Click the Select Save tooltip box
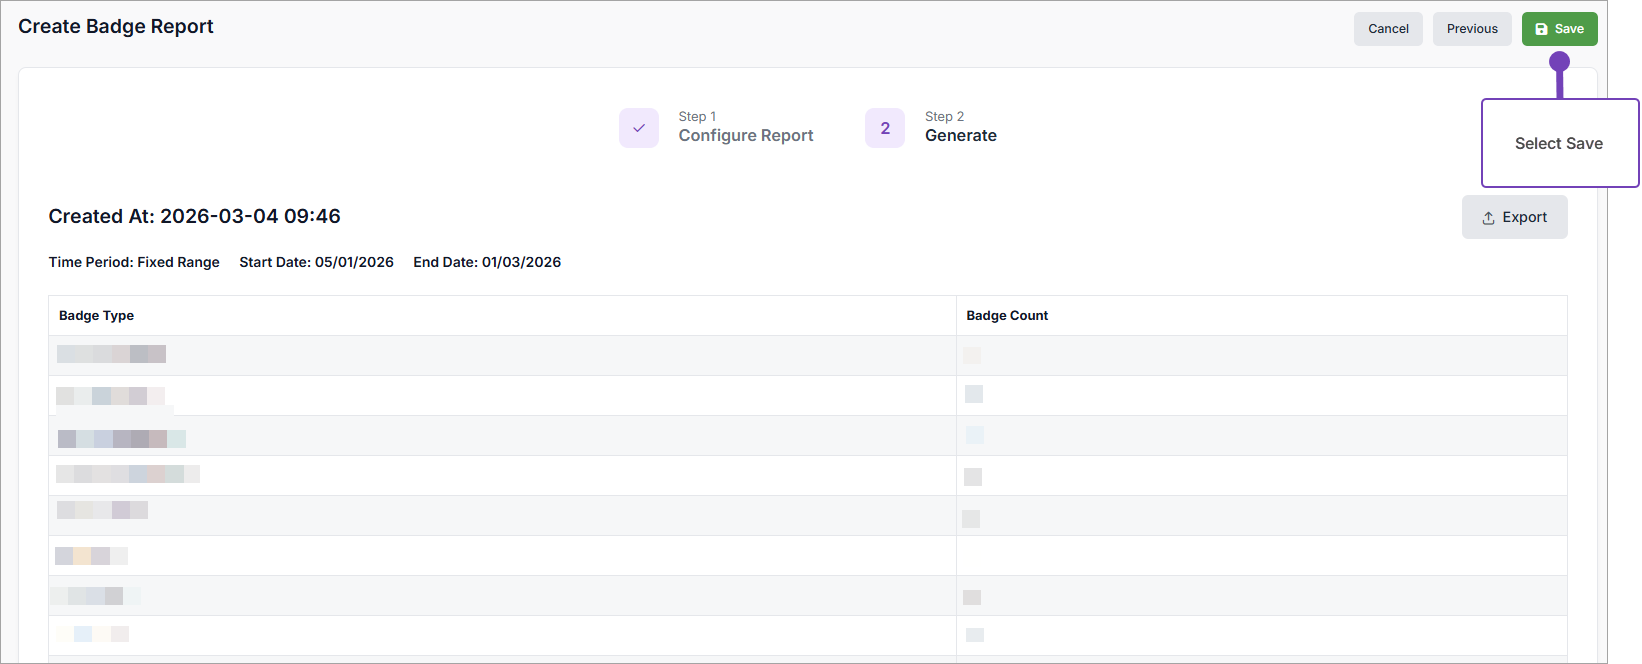The width and height of the screenshot is (1642, 664). (1558, 143)
